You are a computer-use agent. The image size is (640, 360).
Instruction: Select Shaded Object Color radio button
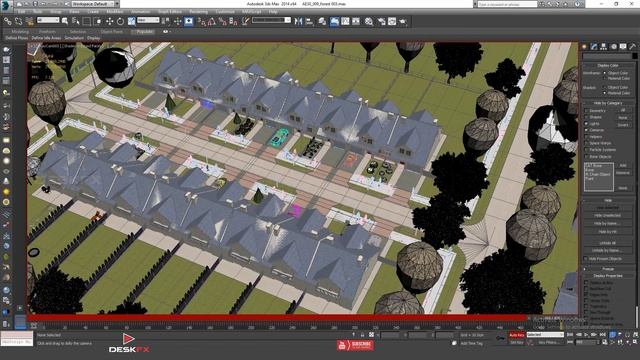click(x=604, y=87)
